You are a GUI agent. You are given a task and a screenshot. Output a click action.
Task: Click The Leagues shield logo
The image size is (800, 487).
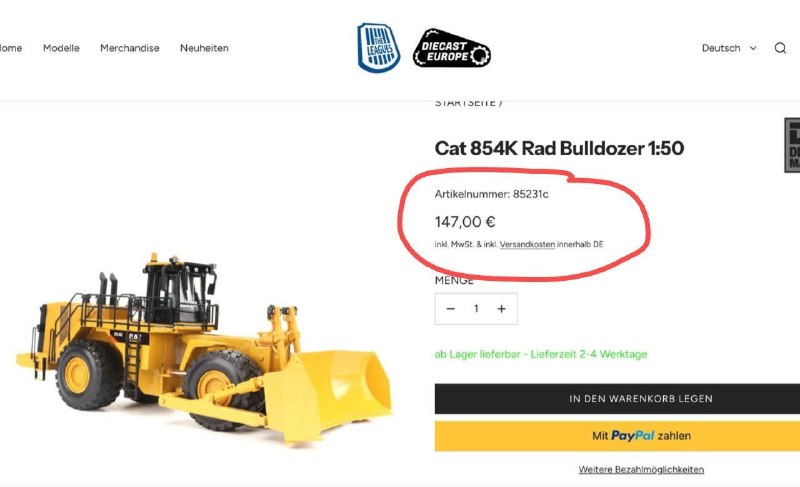378,47
